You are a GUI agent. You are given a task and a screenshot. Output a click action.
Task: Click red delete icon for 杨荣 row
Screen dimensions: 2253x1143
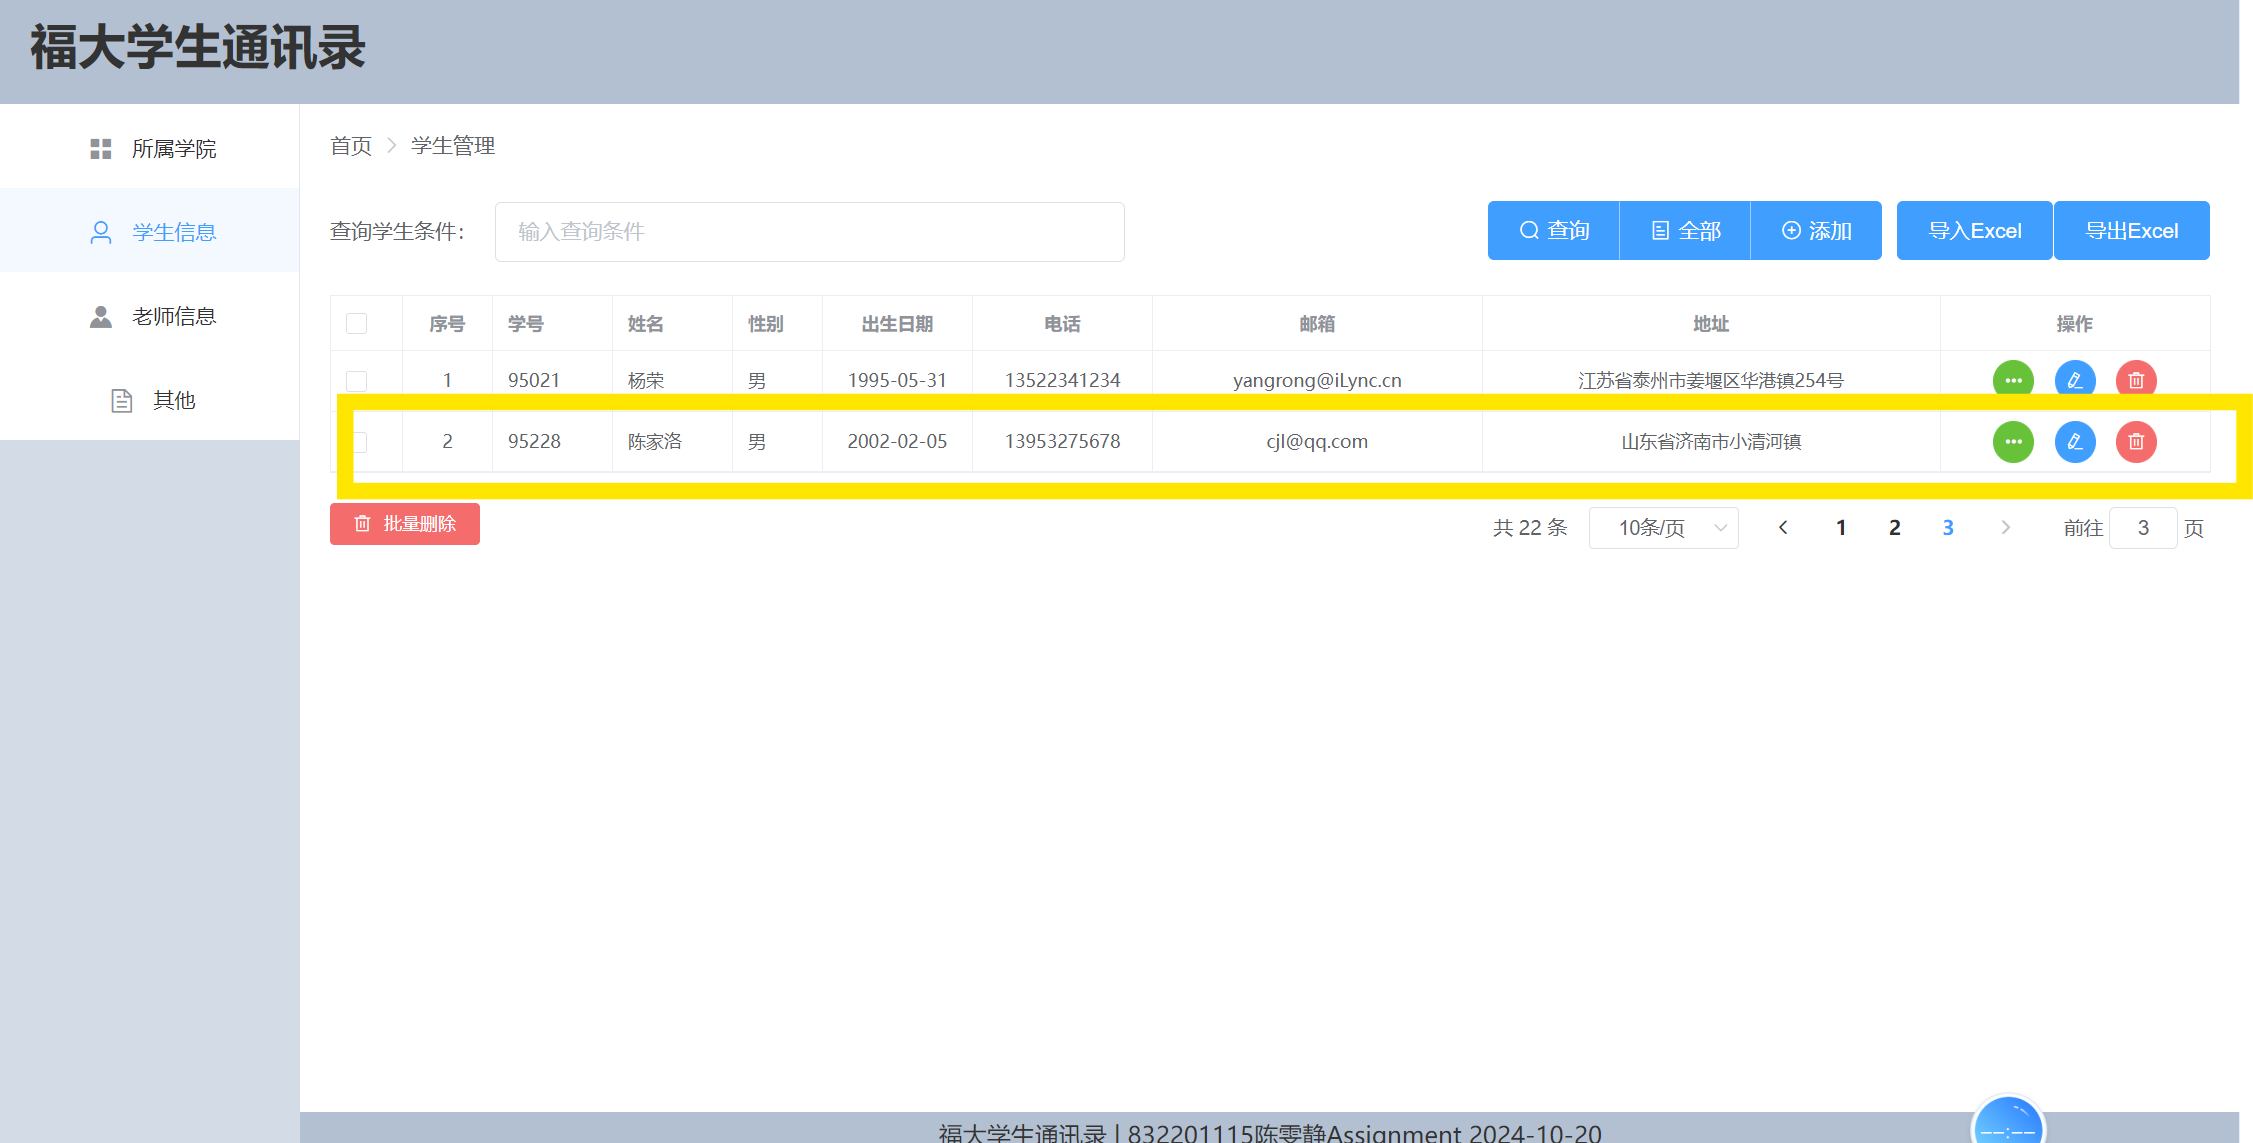pos(2136,380)
